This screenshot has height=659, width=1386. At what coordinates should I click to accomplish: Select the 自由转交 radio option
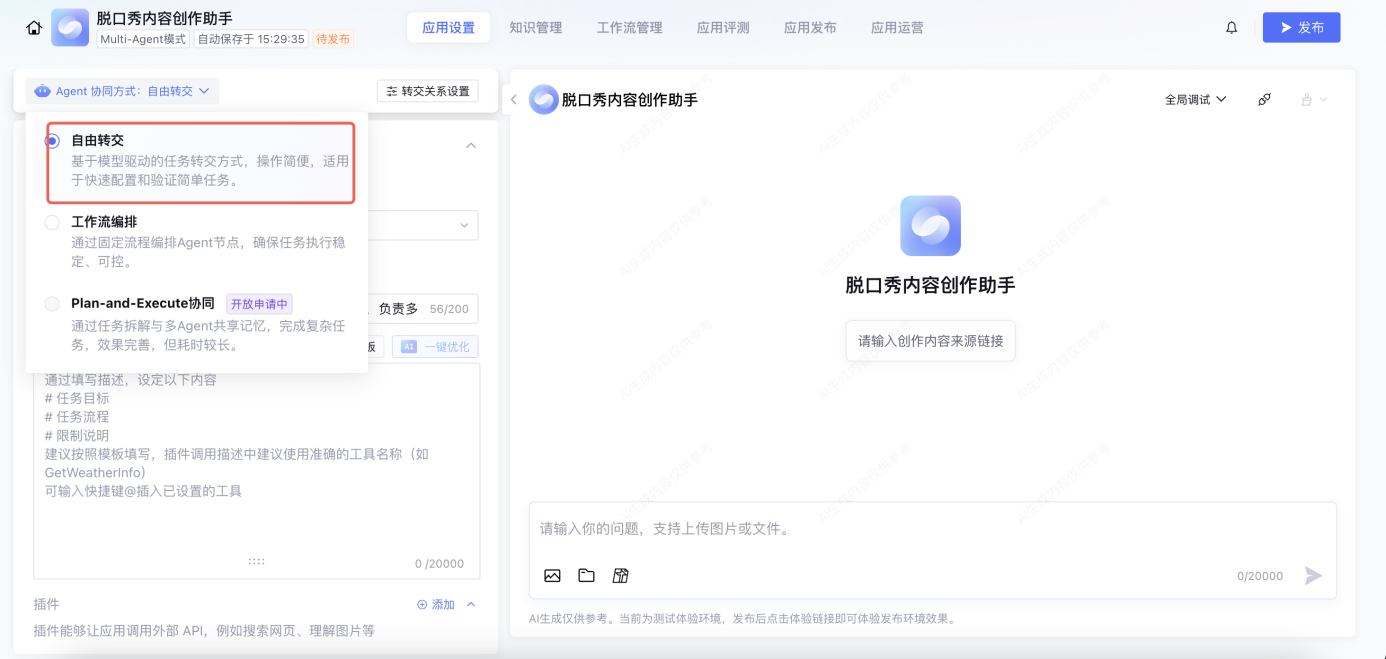pos(52,141)
